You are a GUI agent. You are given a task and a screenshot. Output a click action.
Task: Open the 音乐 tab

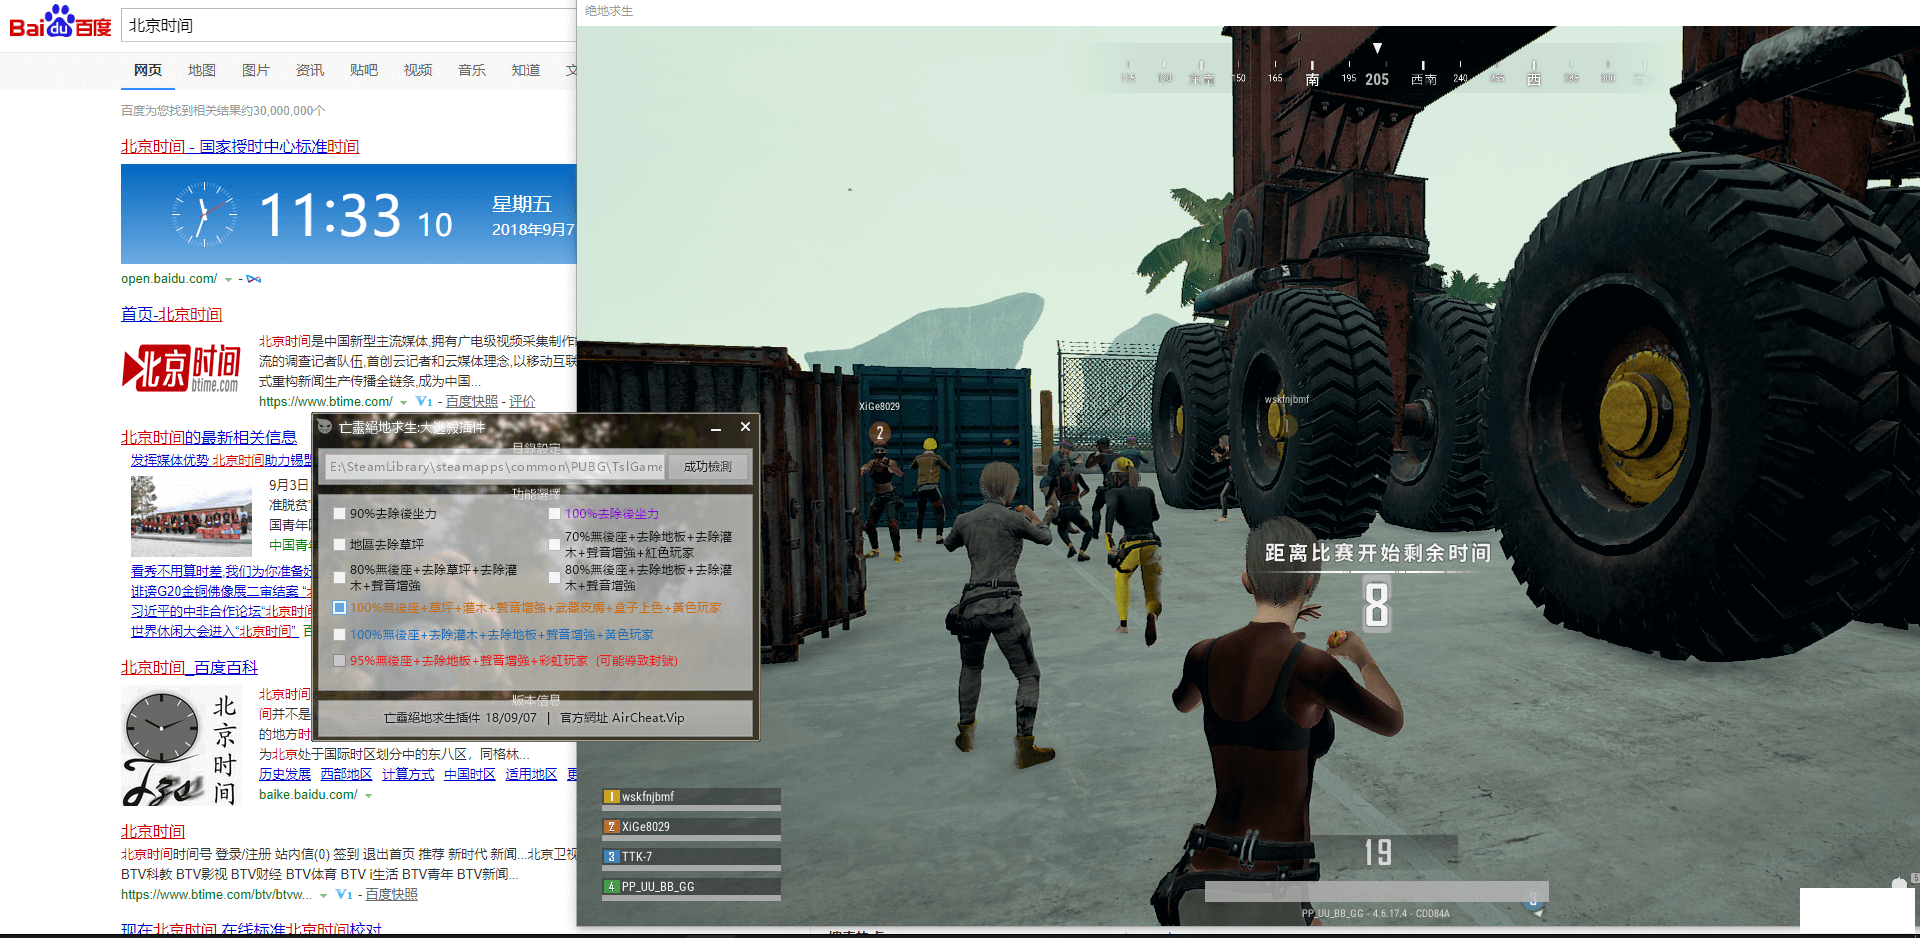coord(472,70)
